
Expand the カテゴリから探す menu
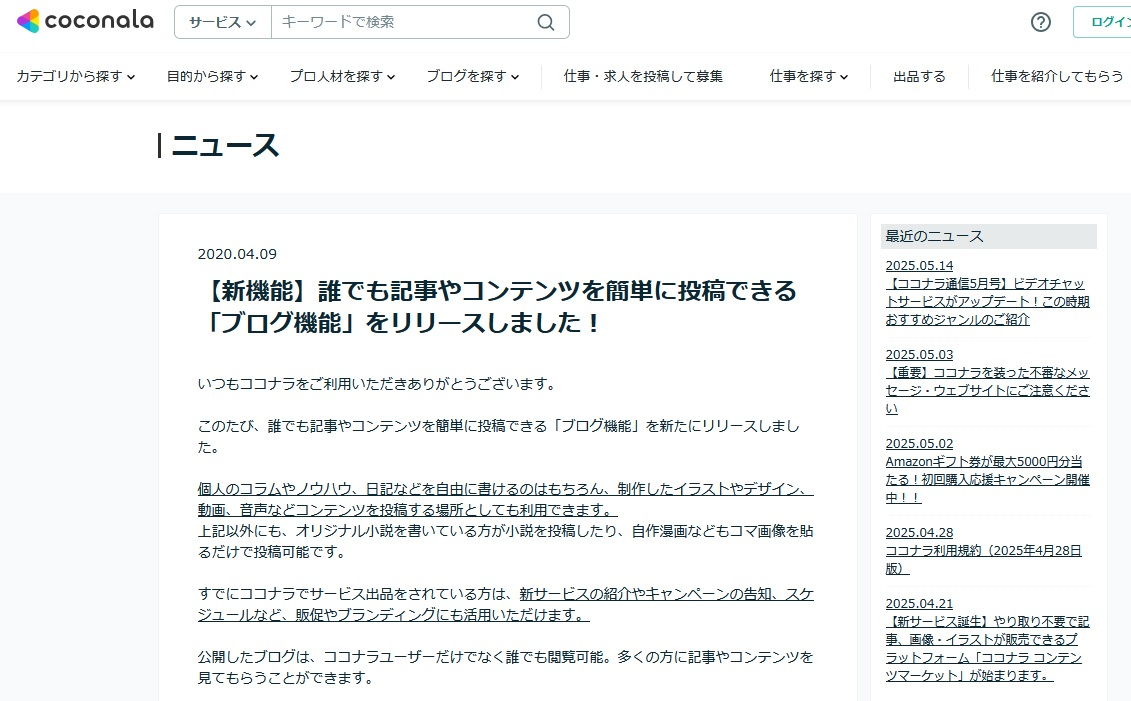coord(76,76)
